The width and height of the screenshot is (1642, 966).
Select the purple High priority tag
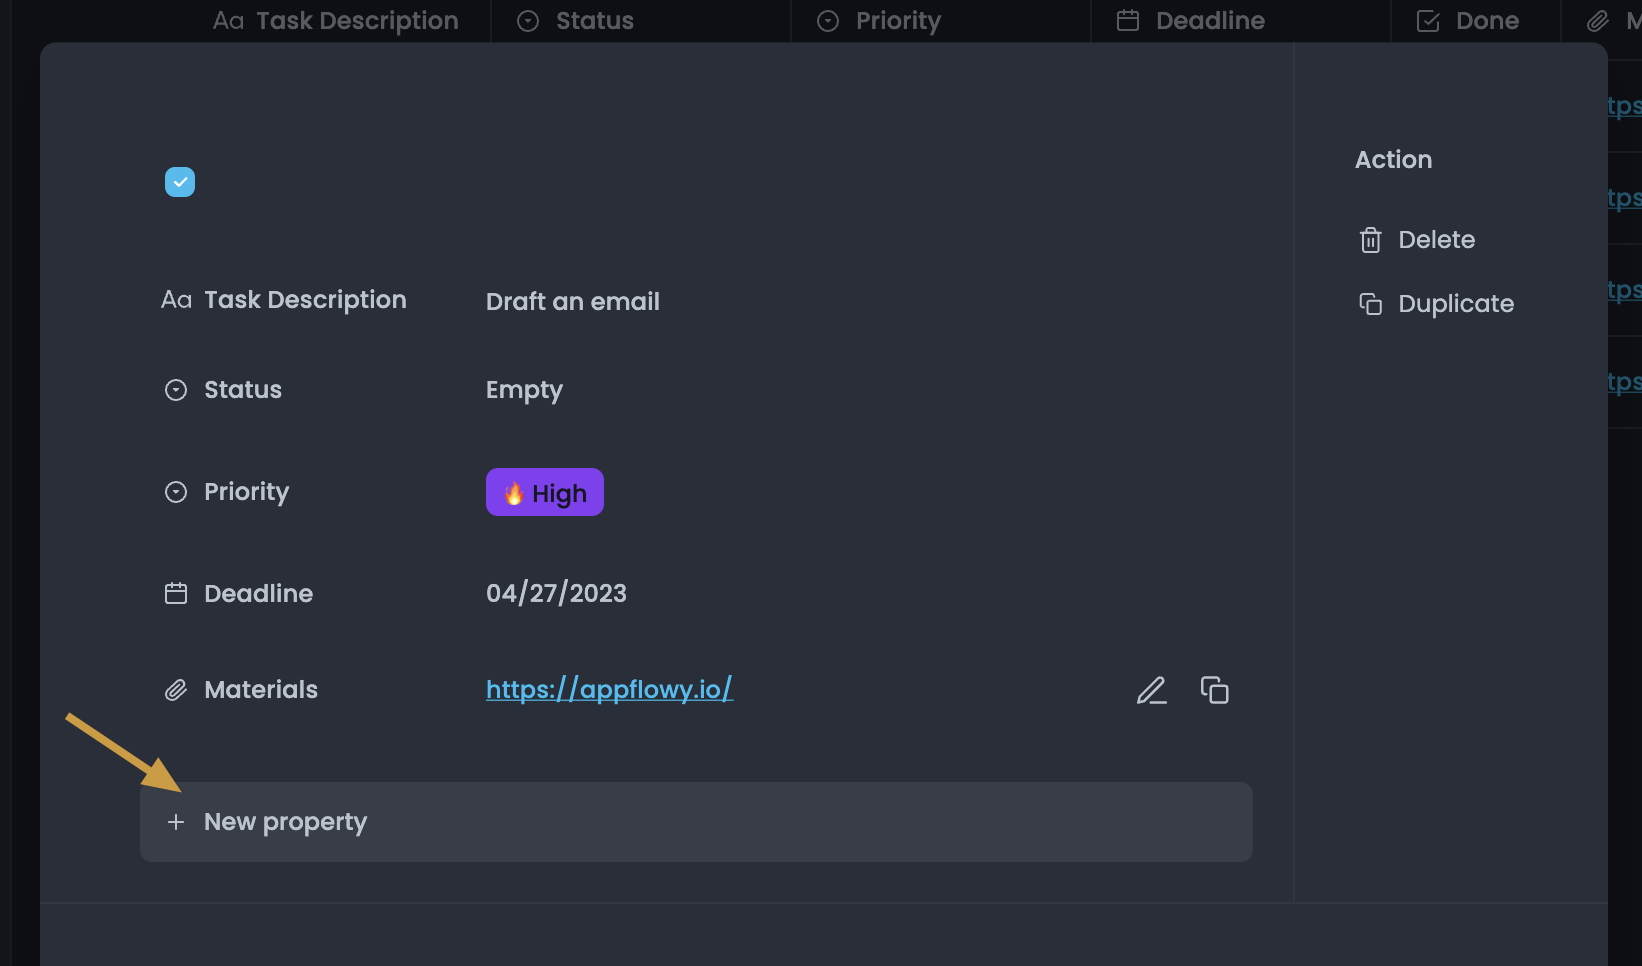(x=545, y=492)
